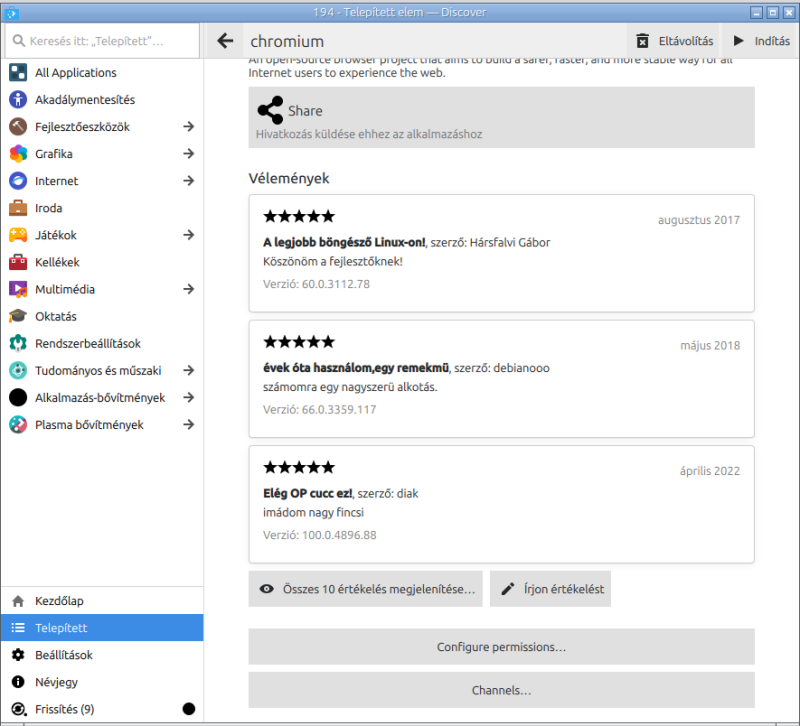Click the back arrow next to chromium
The width and height of the screenshot is (800, 726).
tap(225, 41)
